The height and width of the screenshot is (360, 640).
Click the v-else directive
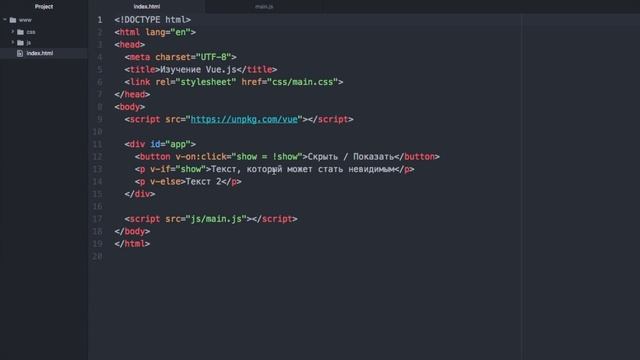[x=165, y=182]
